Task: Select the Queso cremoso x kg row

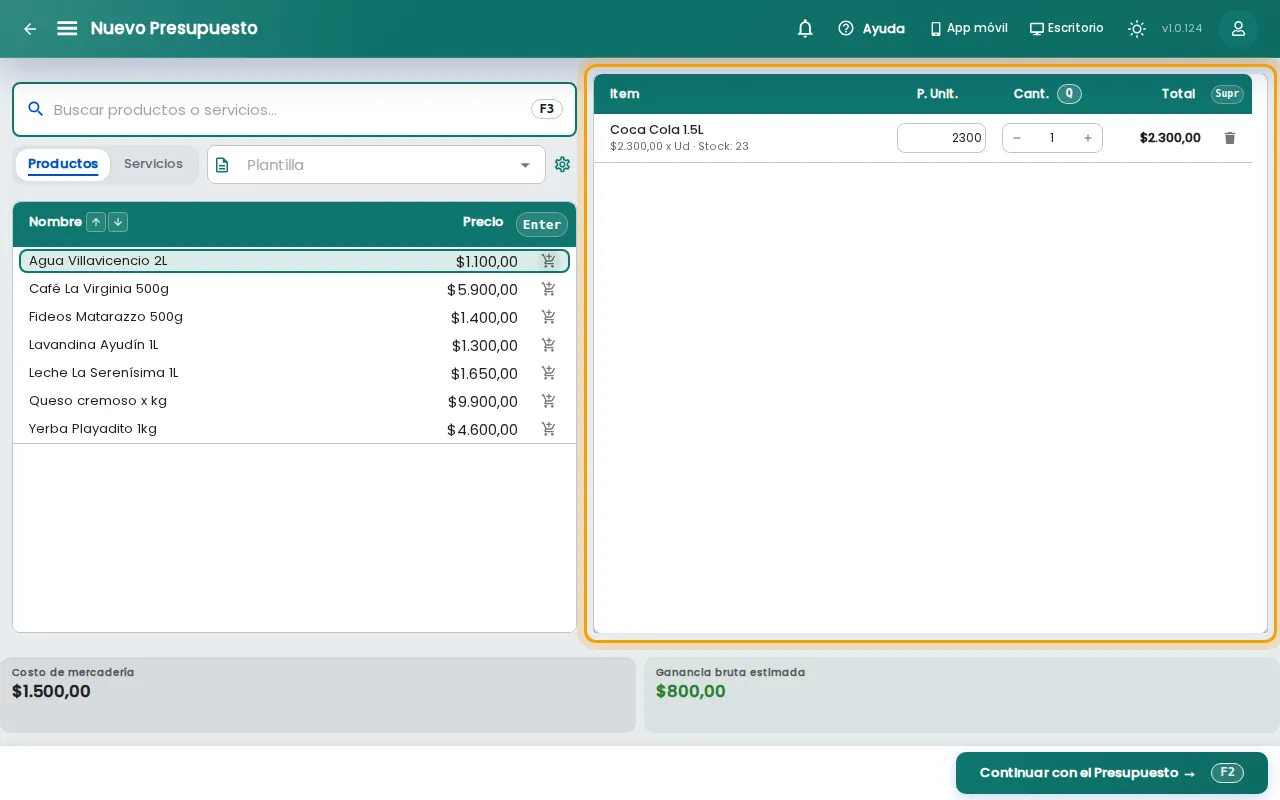Action: pyautogui.click(x=294, y=401)
